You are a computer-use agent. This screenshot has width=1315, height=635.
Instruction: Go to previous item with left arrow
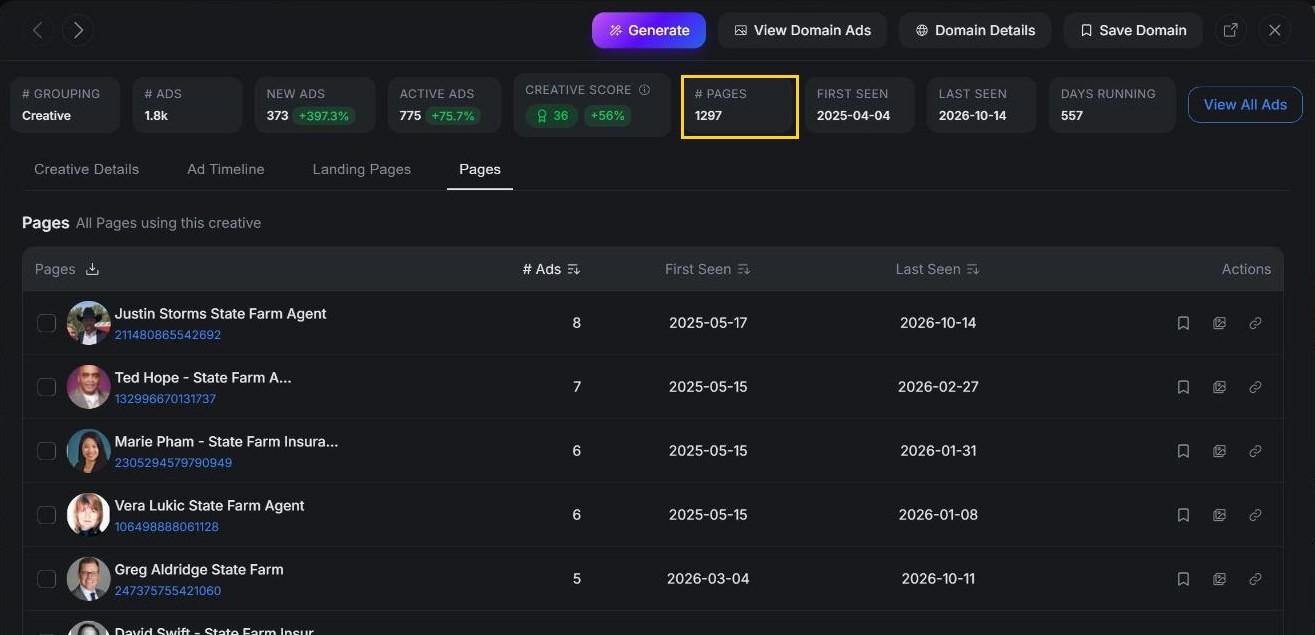click(38, 30)
